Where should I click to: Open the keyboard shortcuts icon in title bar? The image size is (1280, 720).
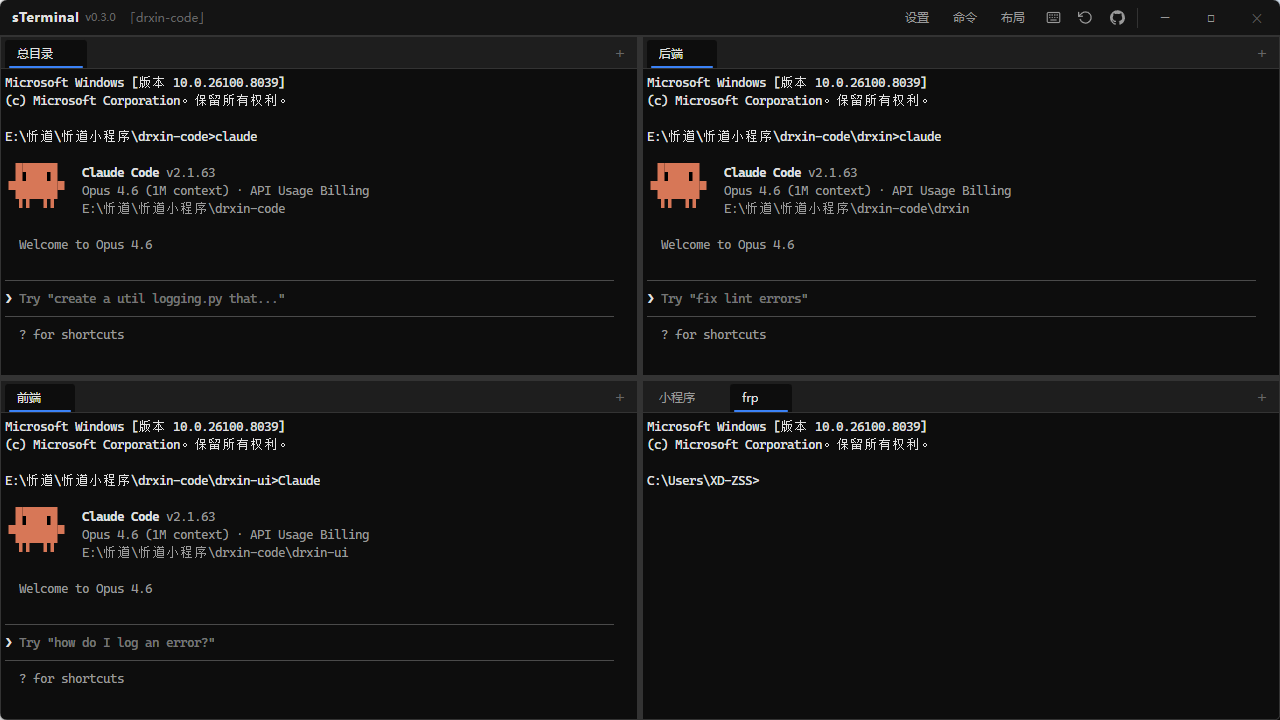click(1053, 18)
